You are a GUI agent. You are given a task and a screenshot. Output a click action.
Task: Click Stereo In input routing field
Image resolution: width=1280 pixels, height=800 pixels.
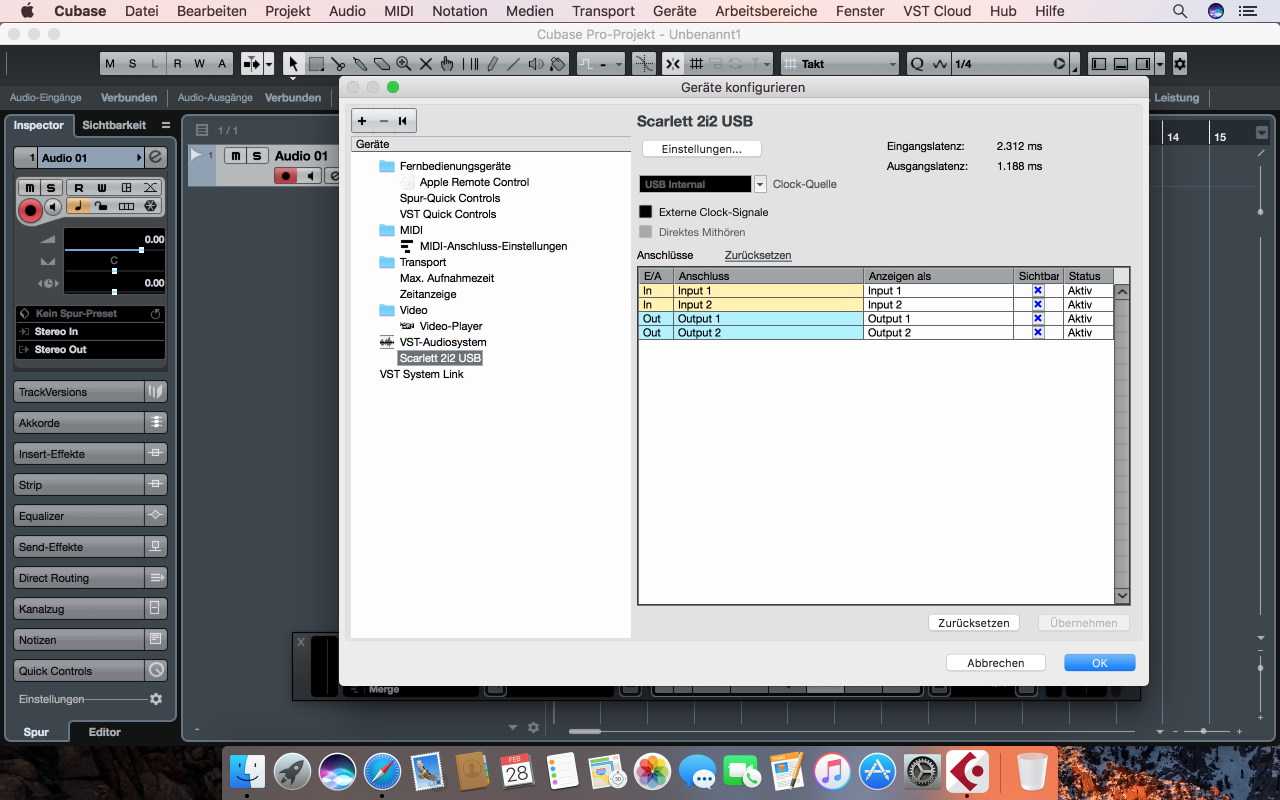pyautogui.click(x=90, y=332)
